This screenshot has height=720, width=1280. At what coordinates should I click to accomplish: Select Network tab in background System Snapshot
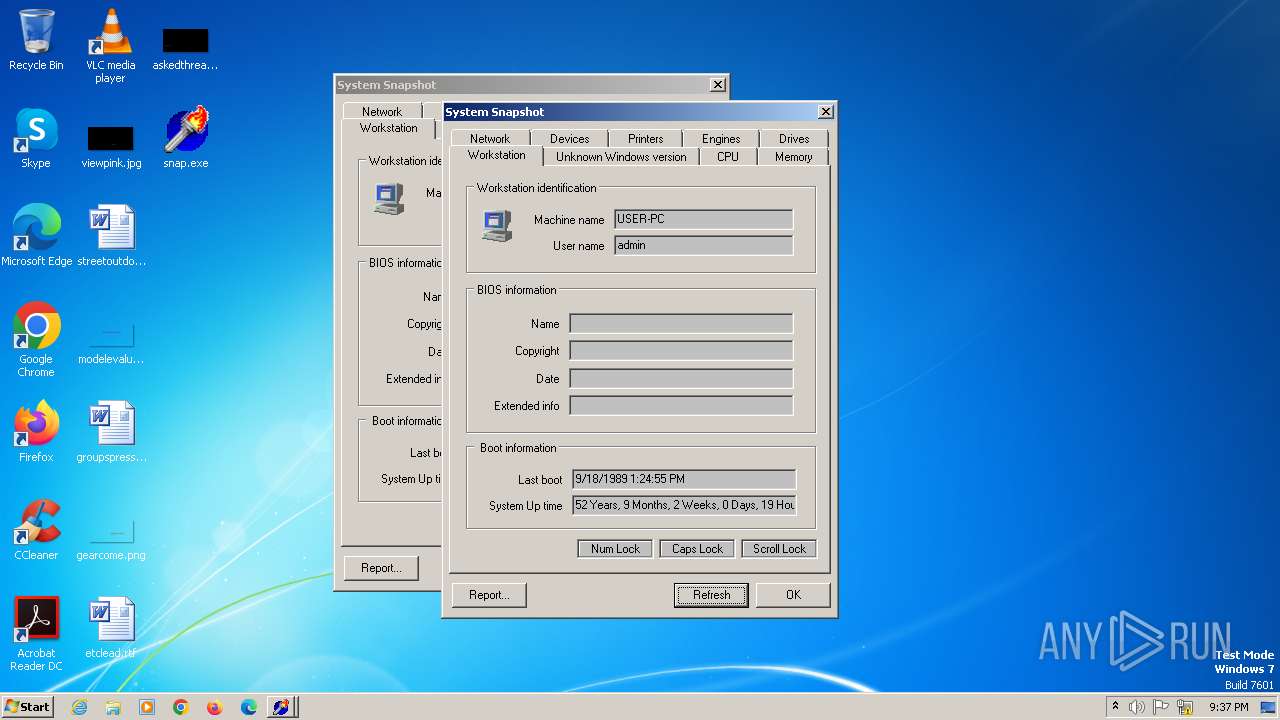[x=382, y=112]
